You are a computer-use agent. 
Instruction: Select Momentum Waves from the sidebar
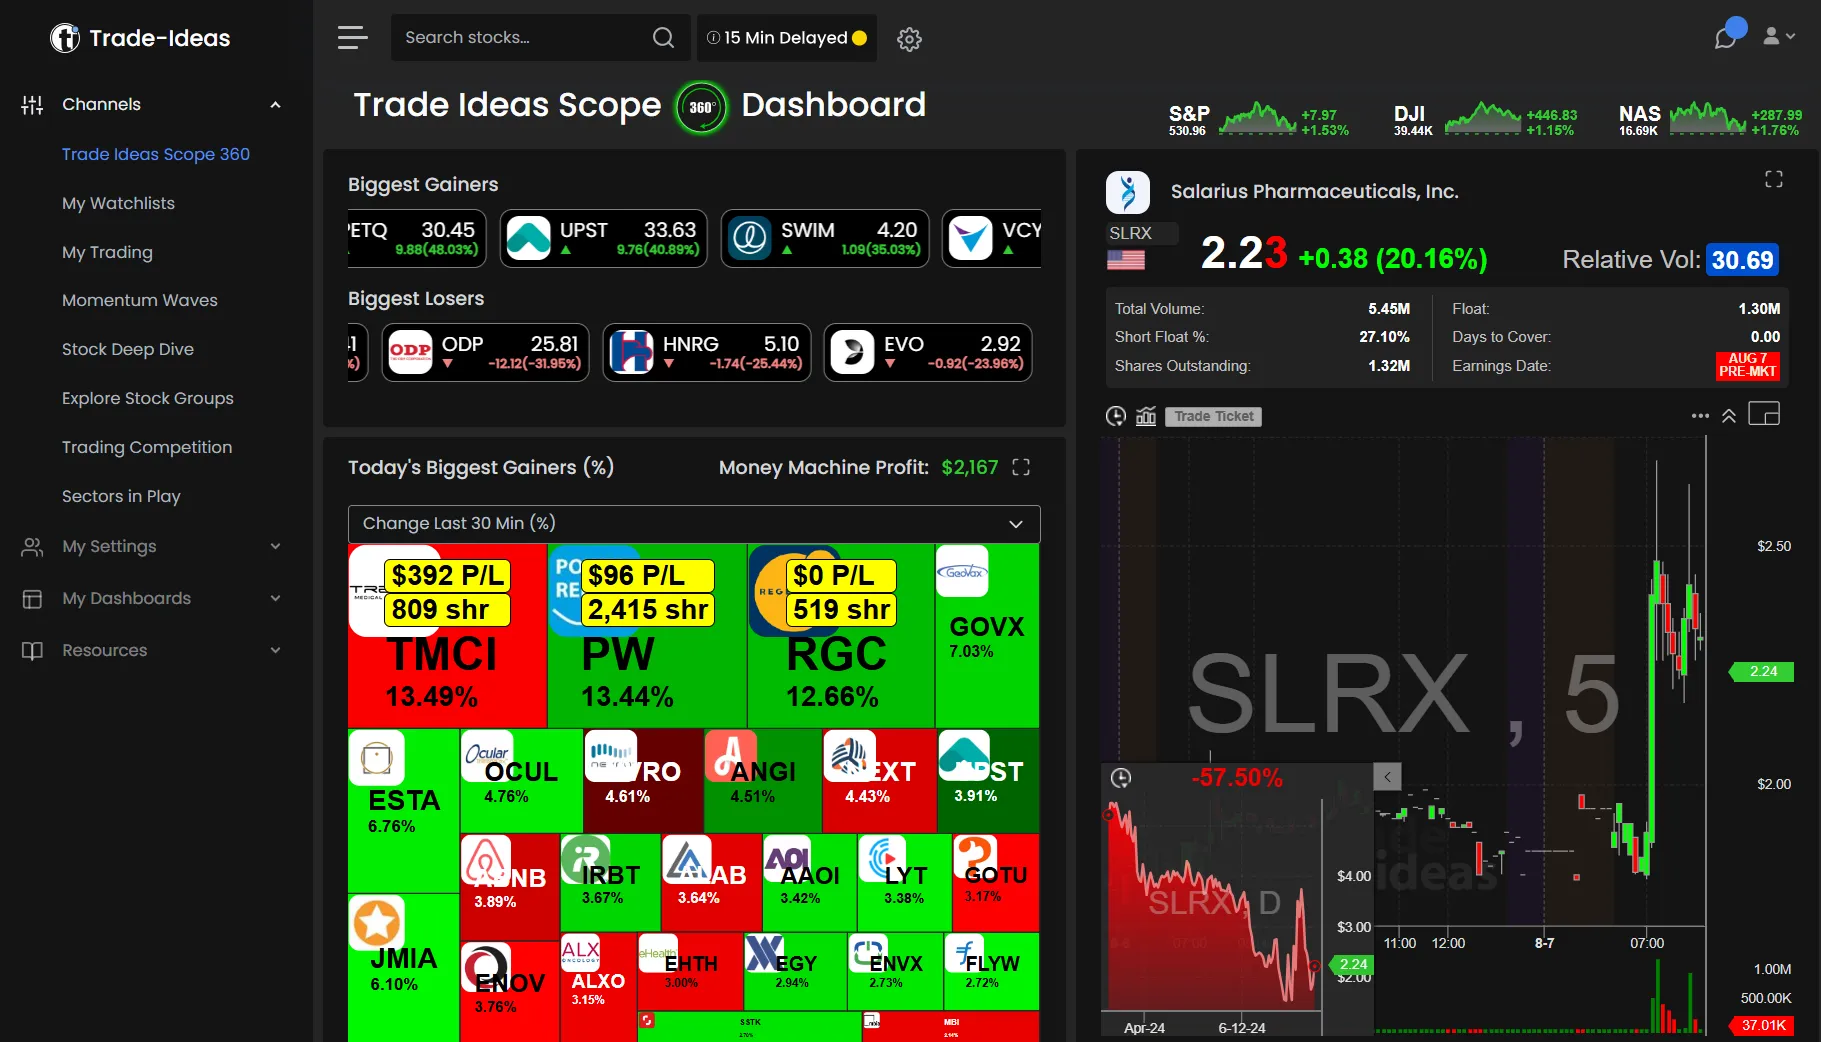(139, 300)
